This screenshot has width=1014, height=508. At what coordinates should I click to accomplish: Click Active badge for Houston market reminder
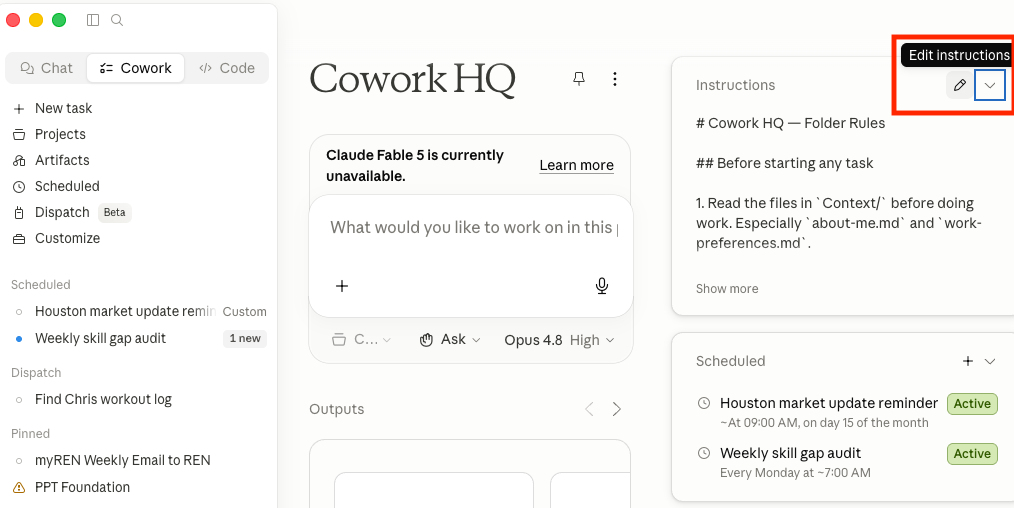tap(972, 404)
